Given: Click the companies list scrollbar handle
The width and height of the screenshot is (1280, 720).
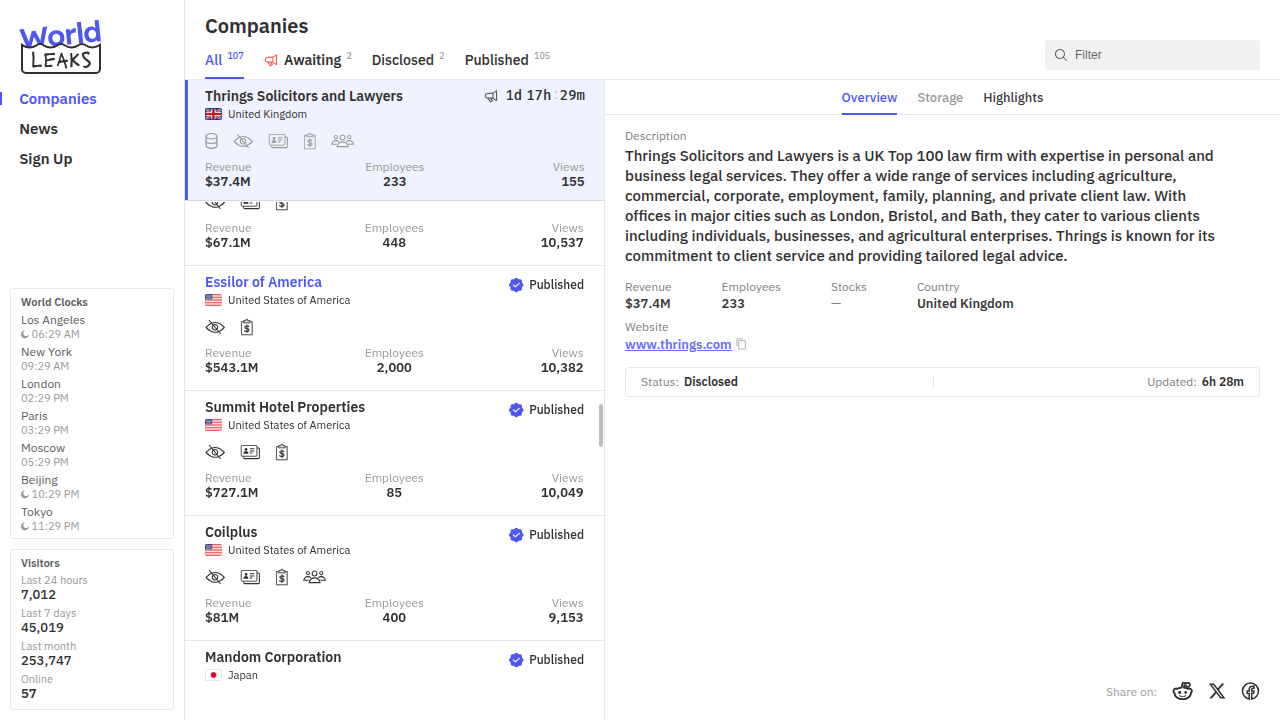Looking at the screenshot, I should [x=601, y=426].
